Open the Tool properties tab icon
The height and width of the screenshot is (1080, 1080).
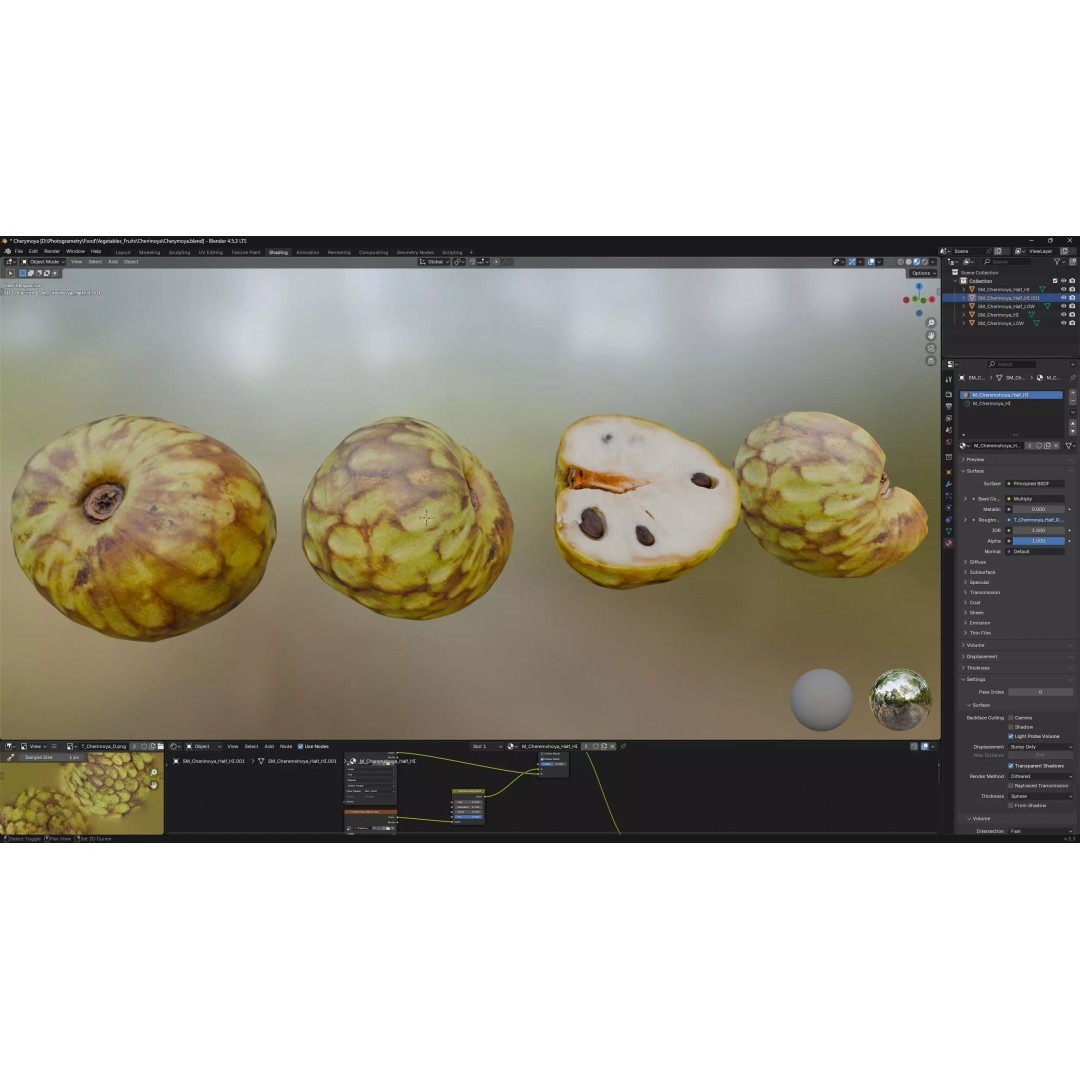pos(948,379)
